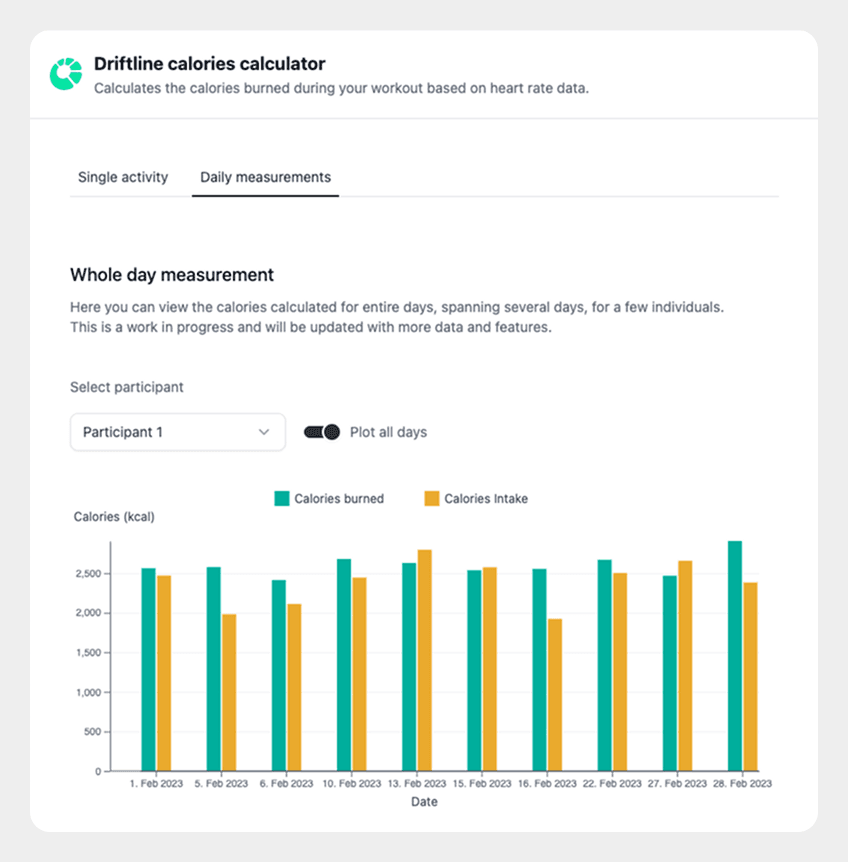Screen dimensions: 848x862
Task: Click the Driftline calories calculator logo icon
Action: click(x=66, y=72)
